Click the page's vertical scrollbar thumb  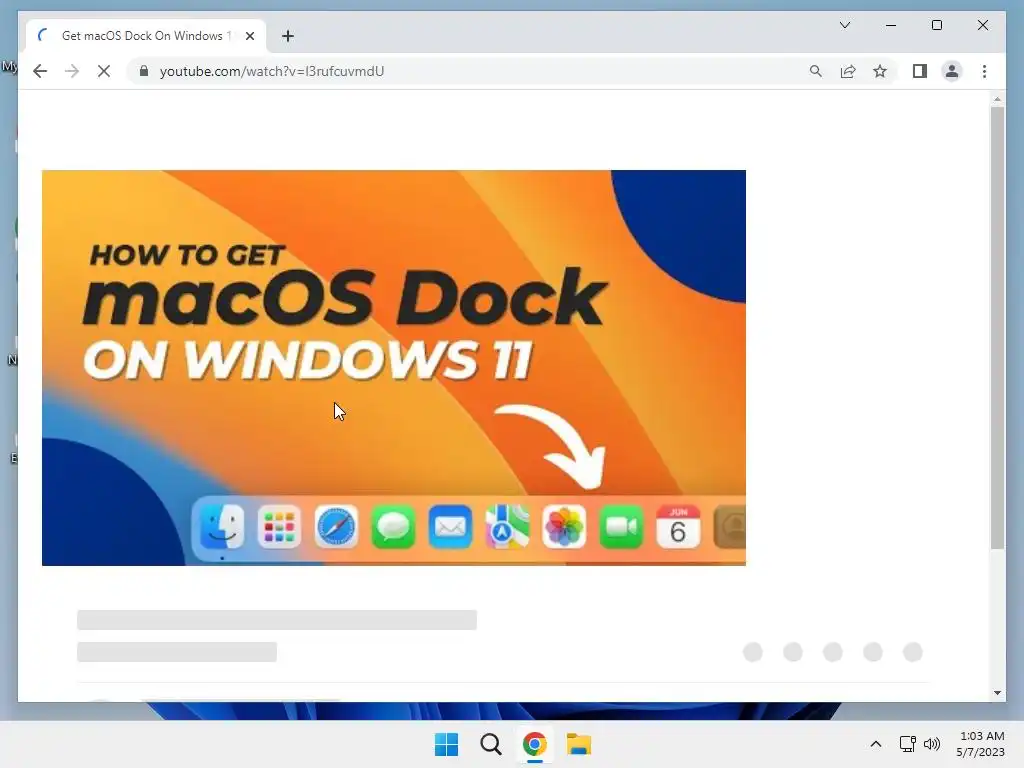pos(997,328)
